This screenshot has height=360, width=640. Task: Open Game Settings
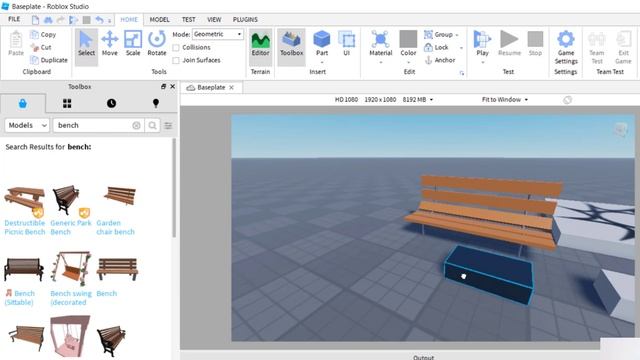click(x=566, y=47)
